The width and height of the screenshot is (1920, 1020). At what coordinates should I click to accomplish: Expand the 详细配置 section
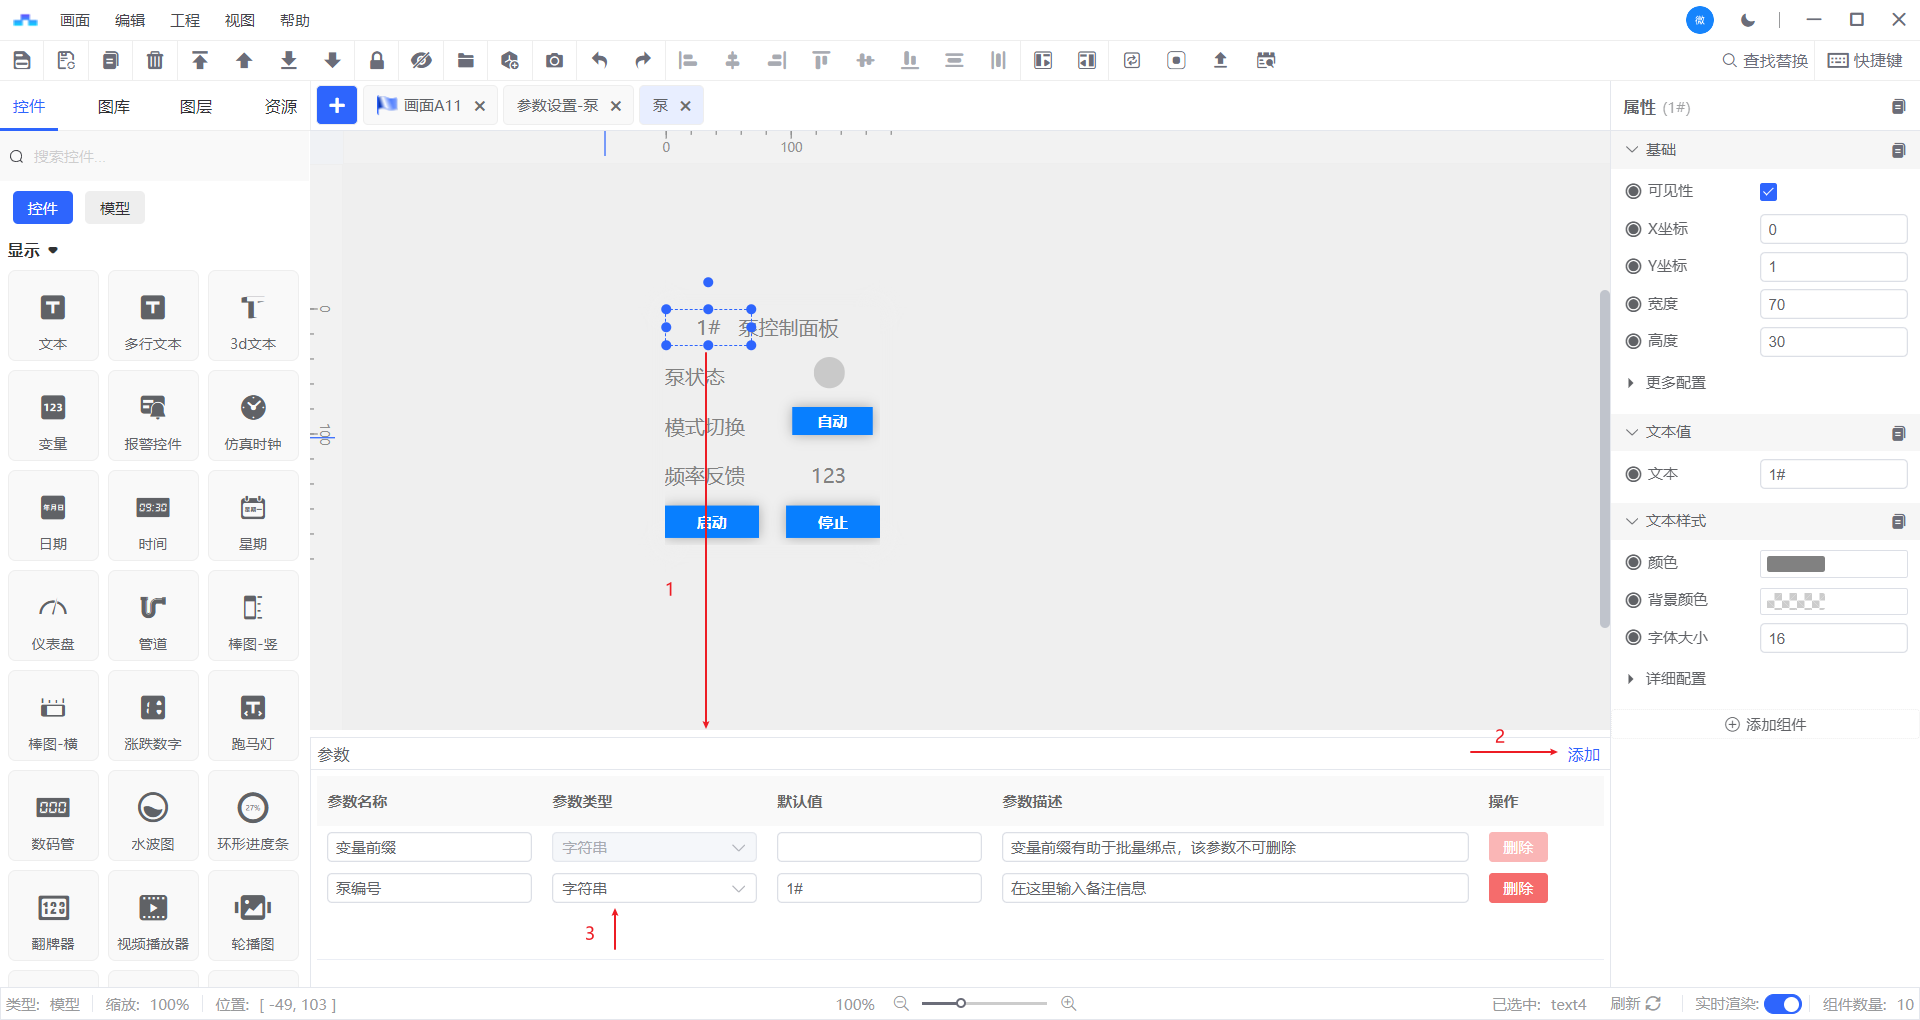tap(1675, 679)
